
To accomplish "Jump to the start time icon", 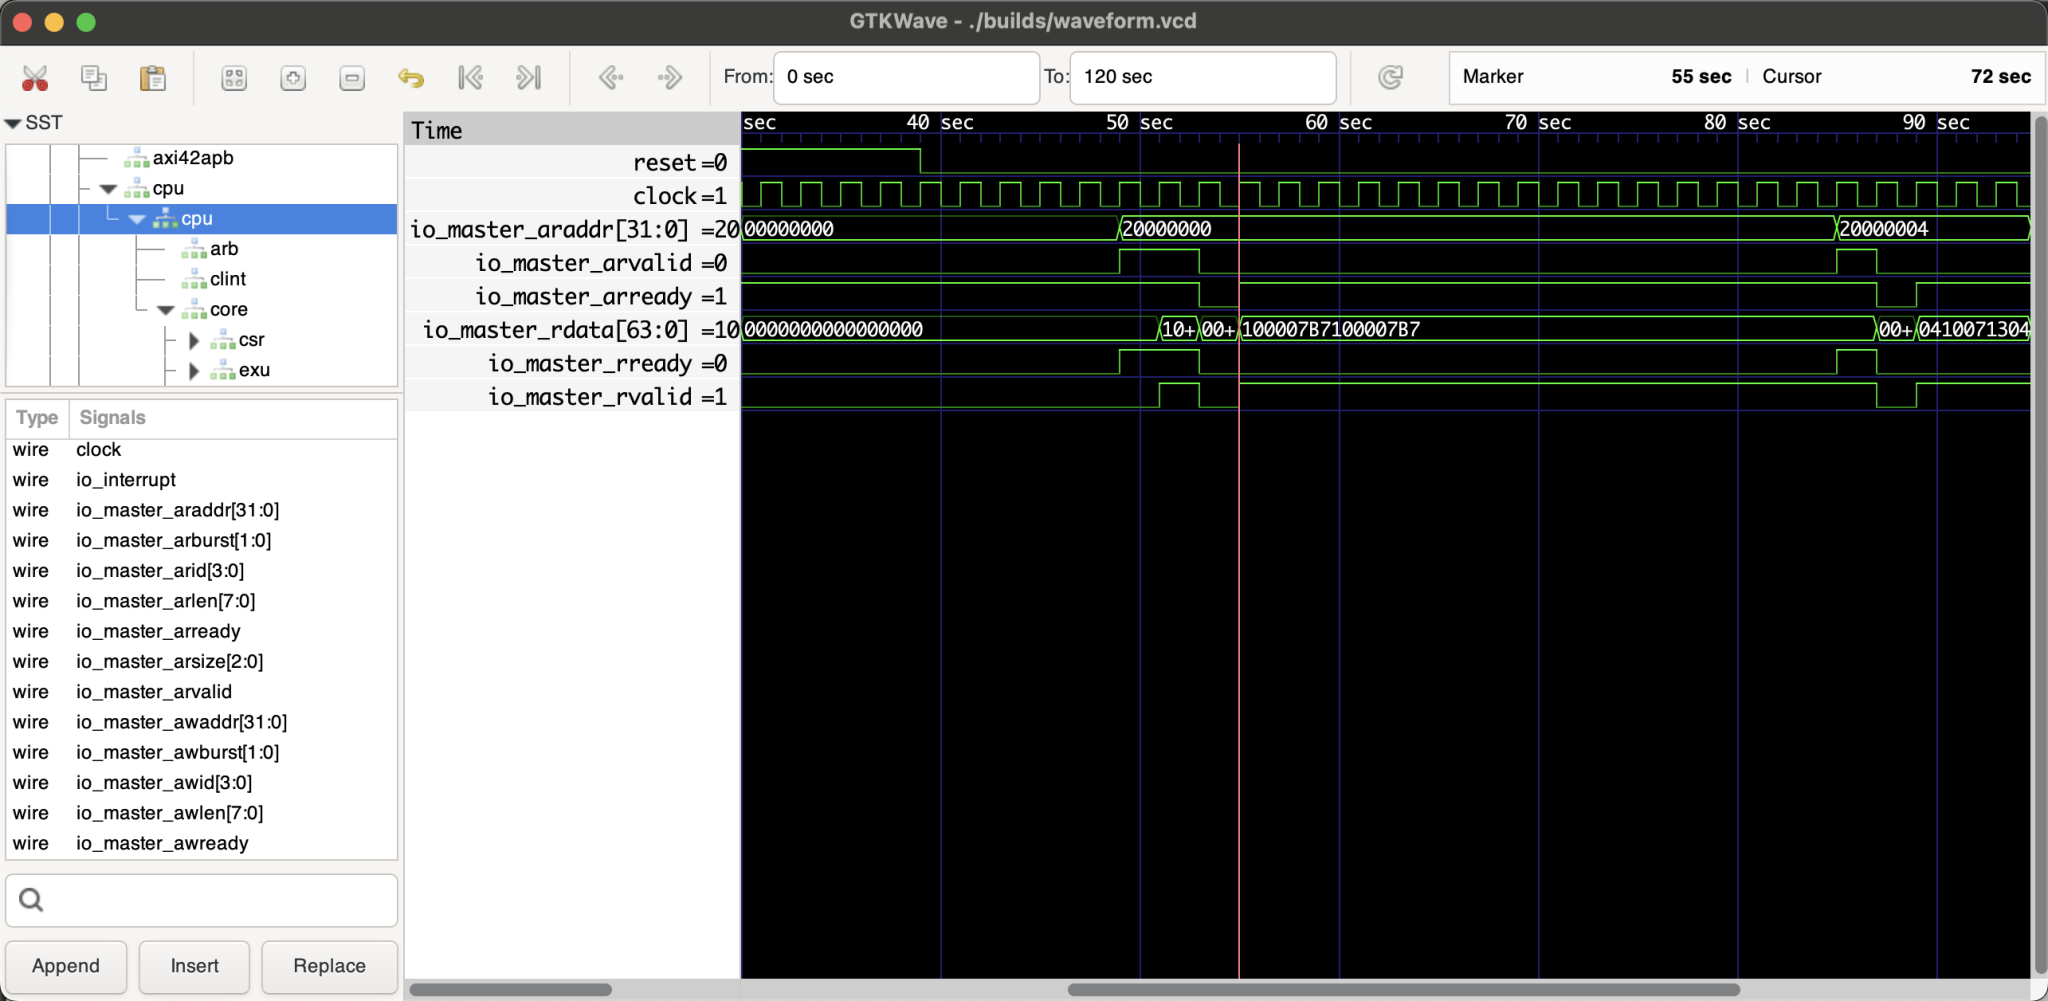I will click(470, 78).
